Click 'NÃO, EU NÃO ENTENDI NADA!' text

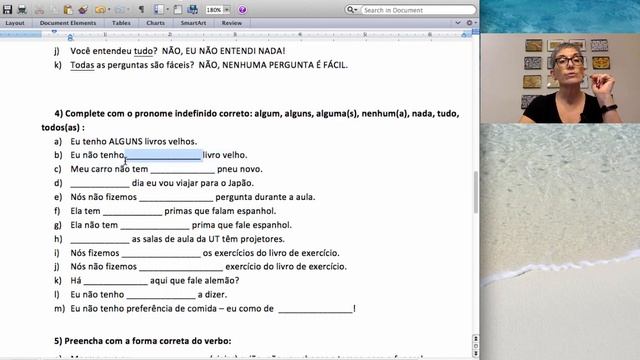(x=224, y=51)
